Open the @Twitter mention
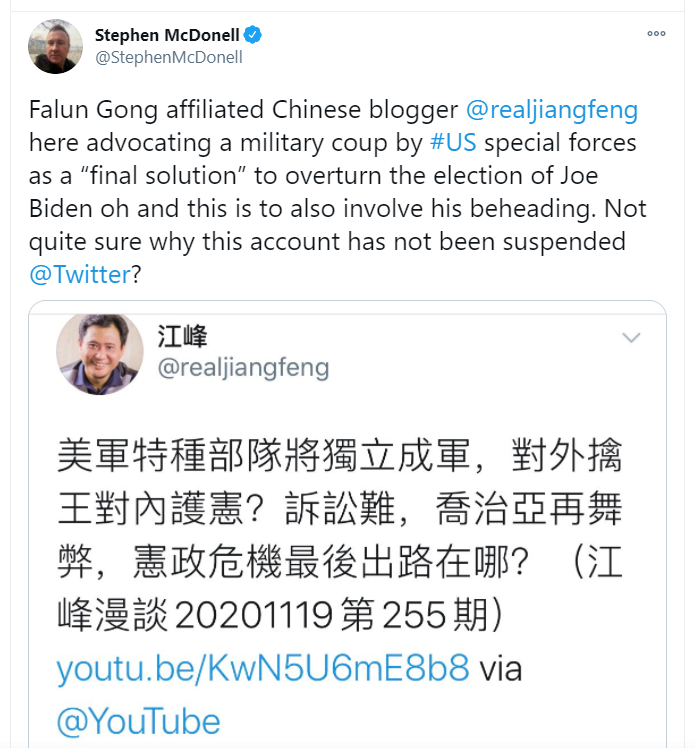The width and height of the screenshot is (695, 748). click(x=80, y=274)
